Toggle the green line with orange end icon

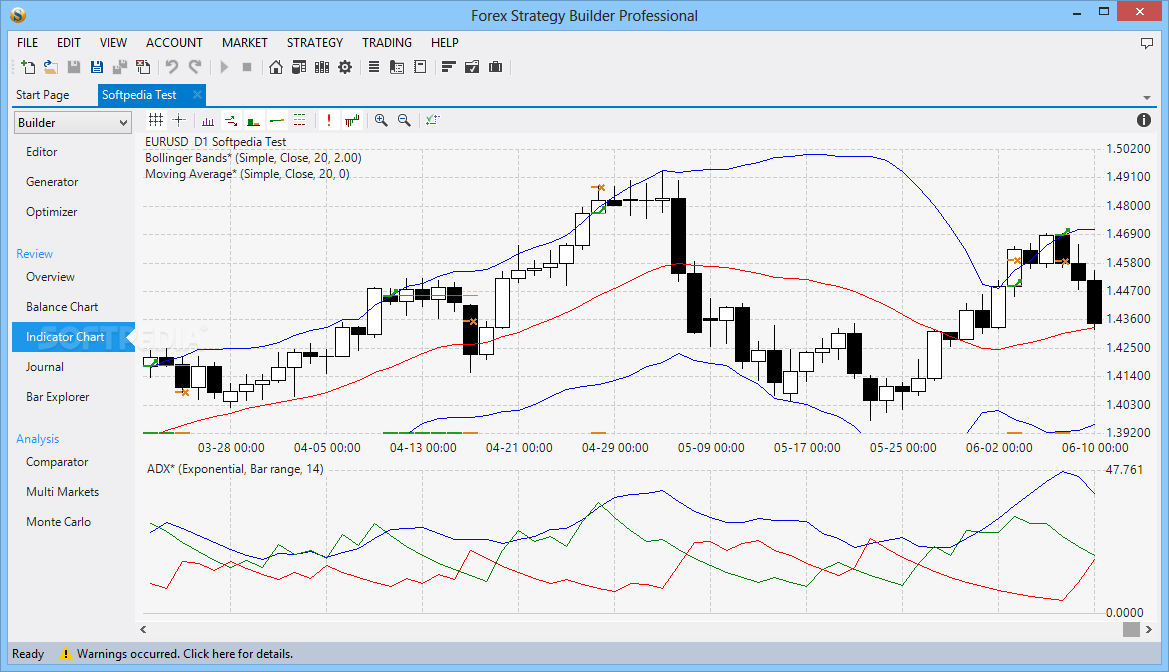tap(277, 120)
